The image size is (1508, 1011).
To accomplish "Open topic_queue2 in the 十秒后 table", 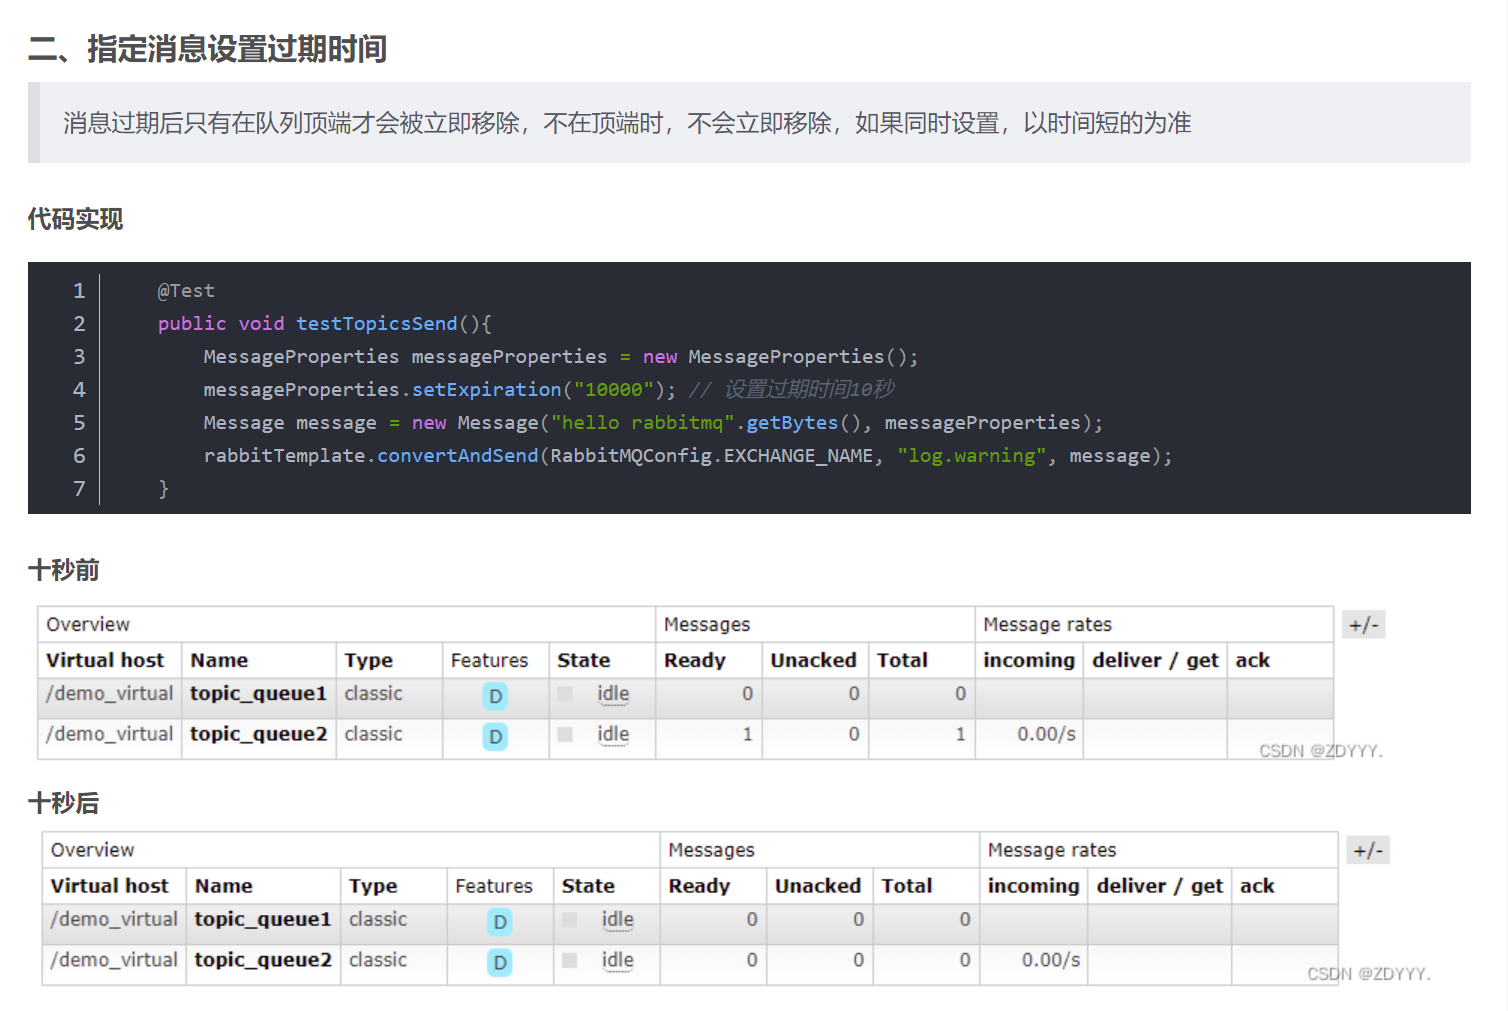I will click(x=263, y=960).
